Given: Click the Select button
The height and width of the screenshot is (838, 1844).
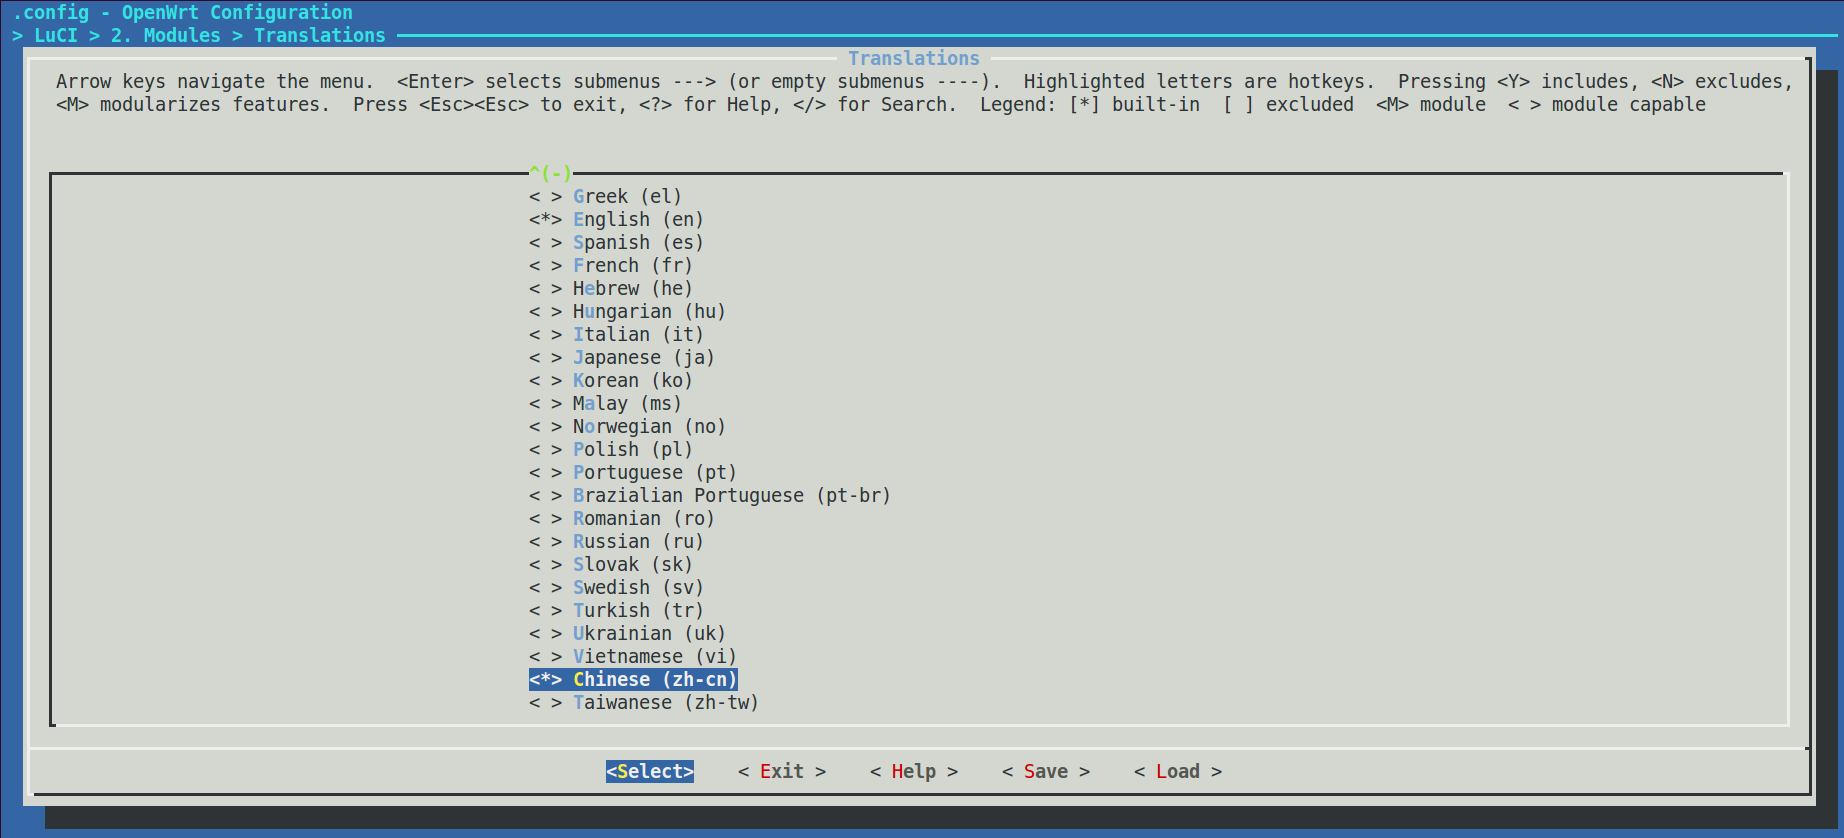Looking at the screenshot, I should (650, 772).
